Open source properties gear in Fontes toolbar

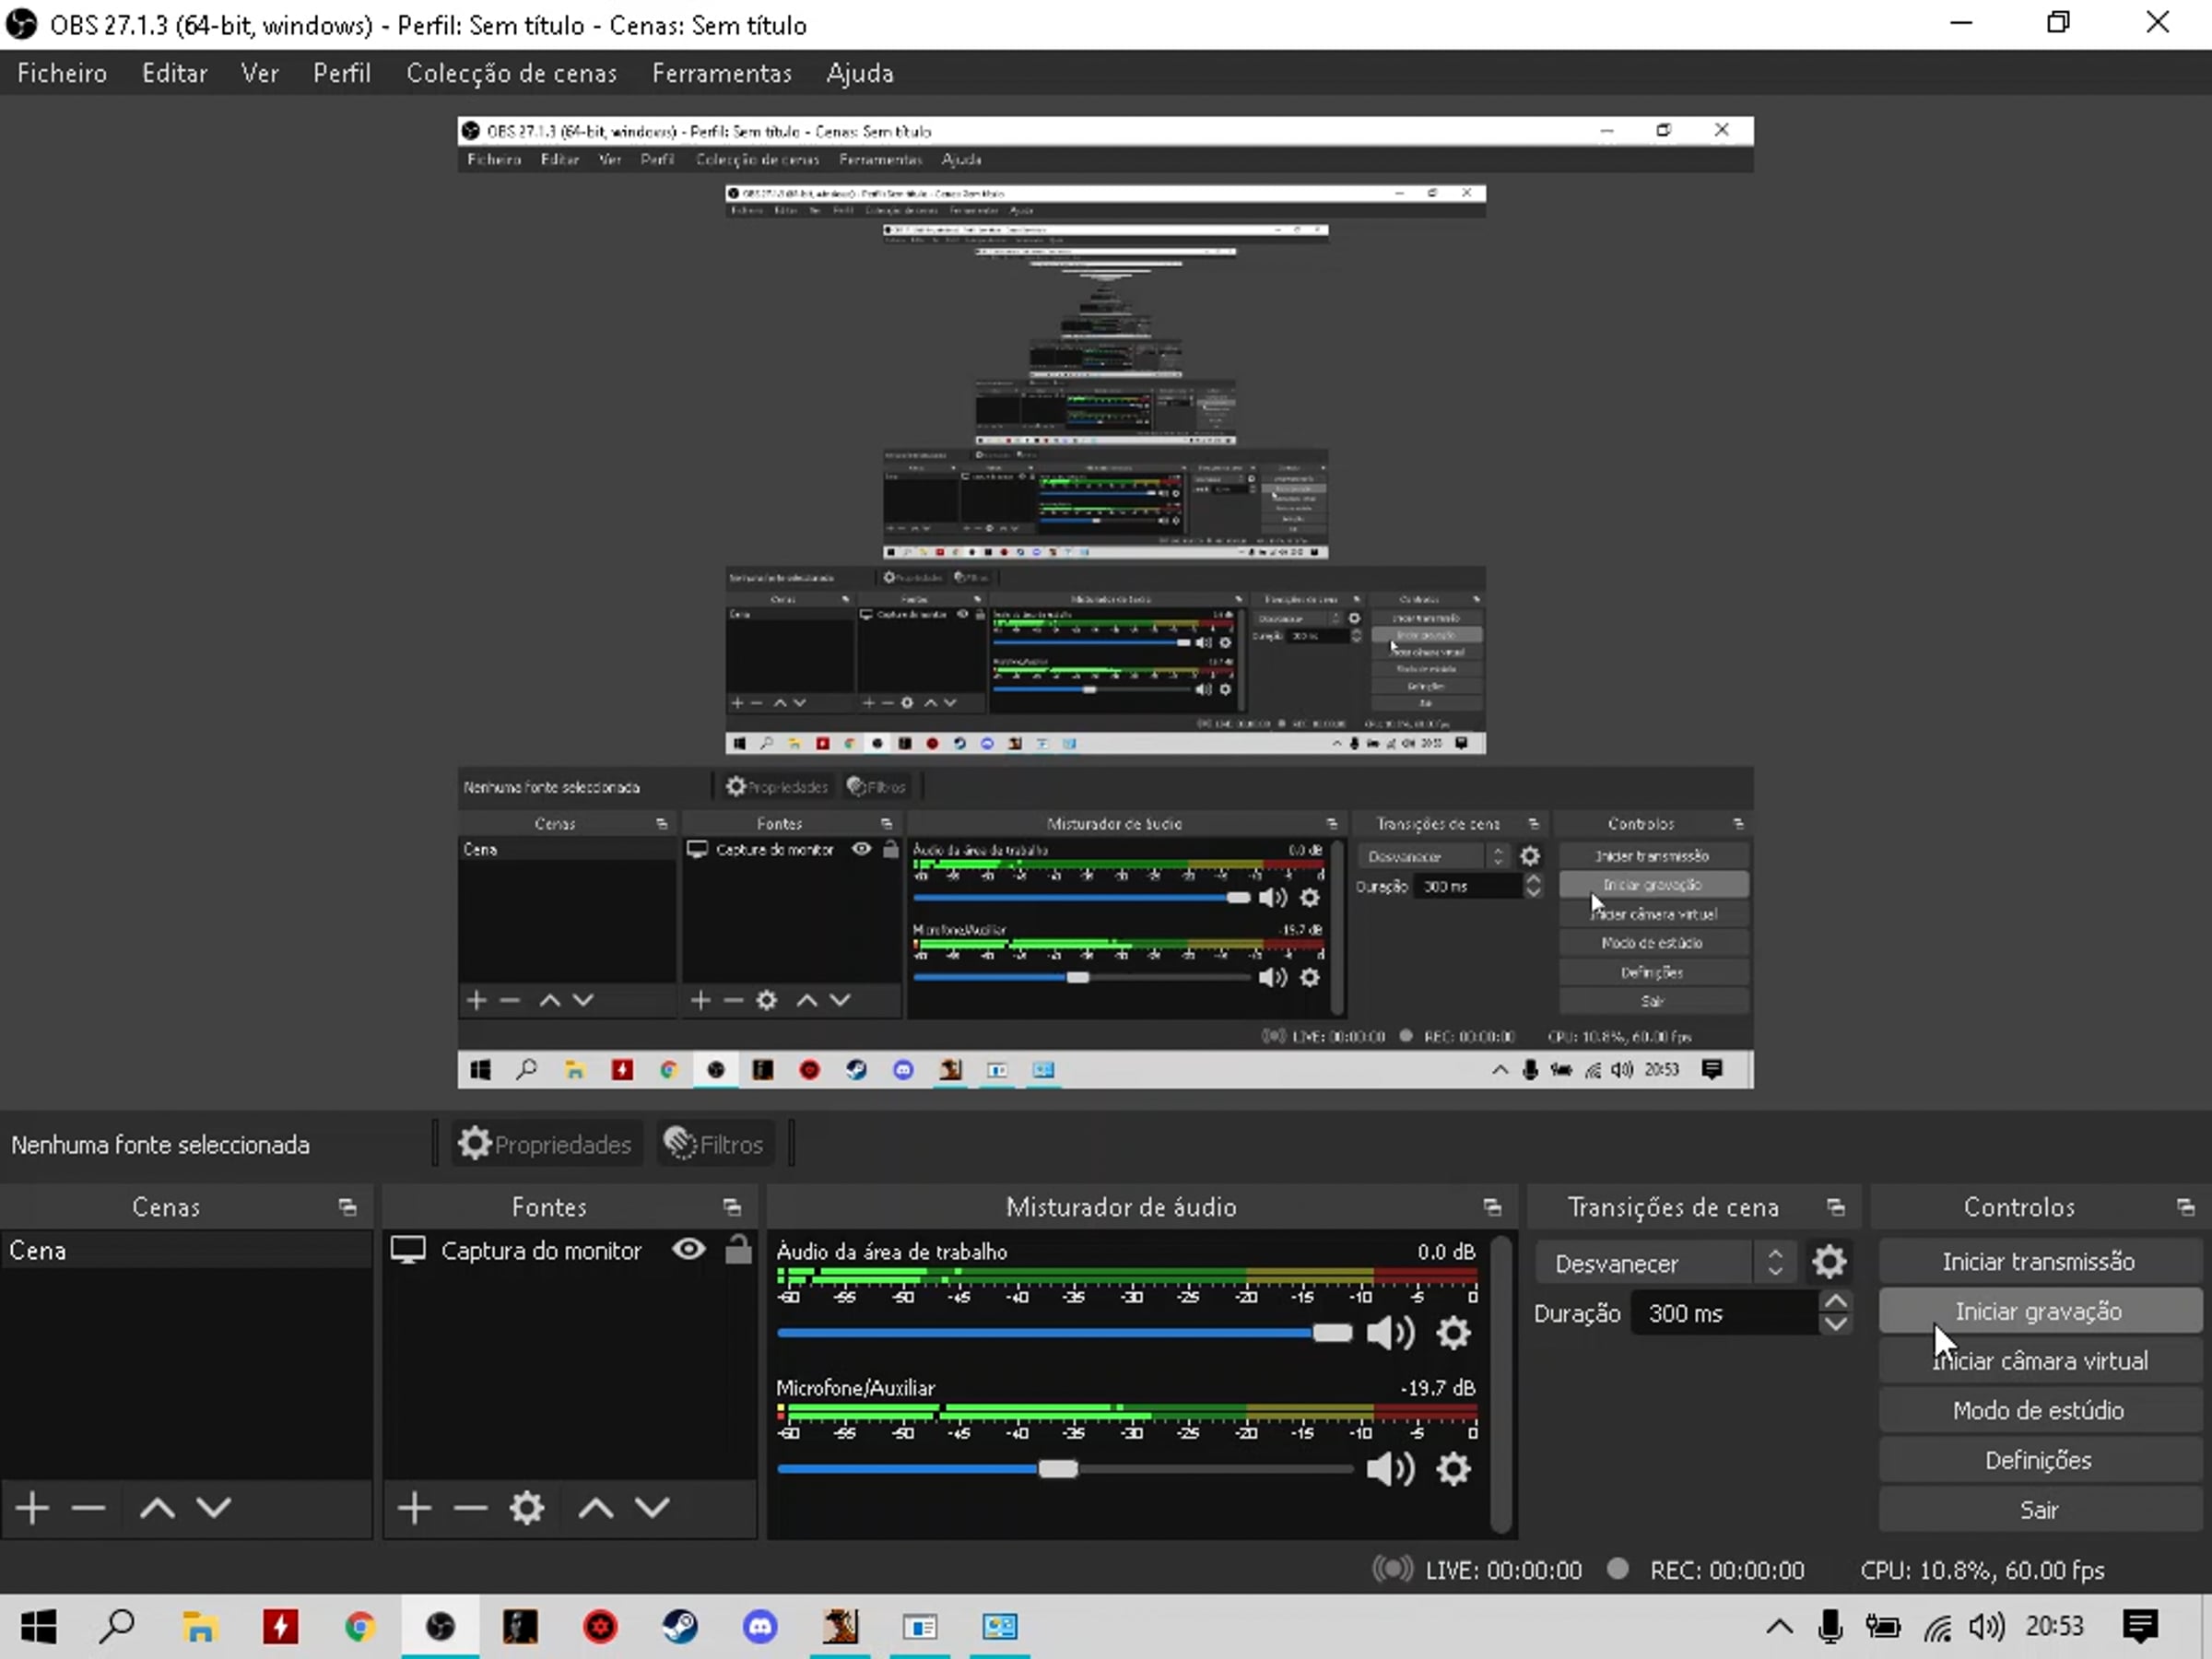click(x=526, y=1507)
